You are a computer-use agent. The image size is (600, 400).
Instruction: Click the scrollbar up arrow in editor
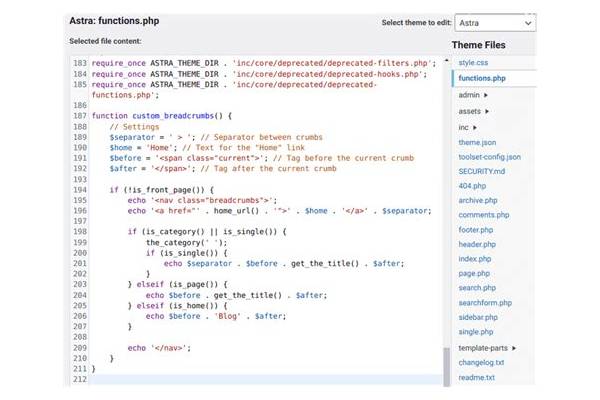tap(446, 60)
